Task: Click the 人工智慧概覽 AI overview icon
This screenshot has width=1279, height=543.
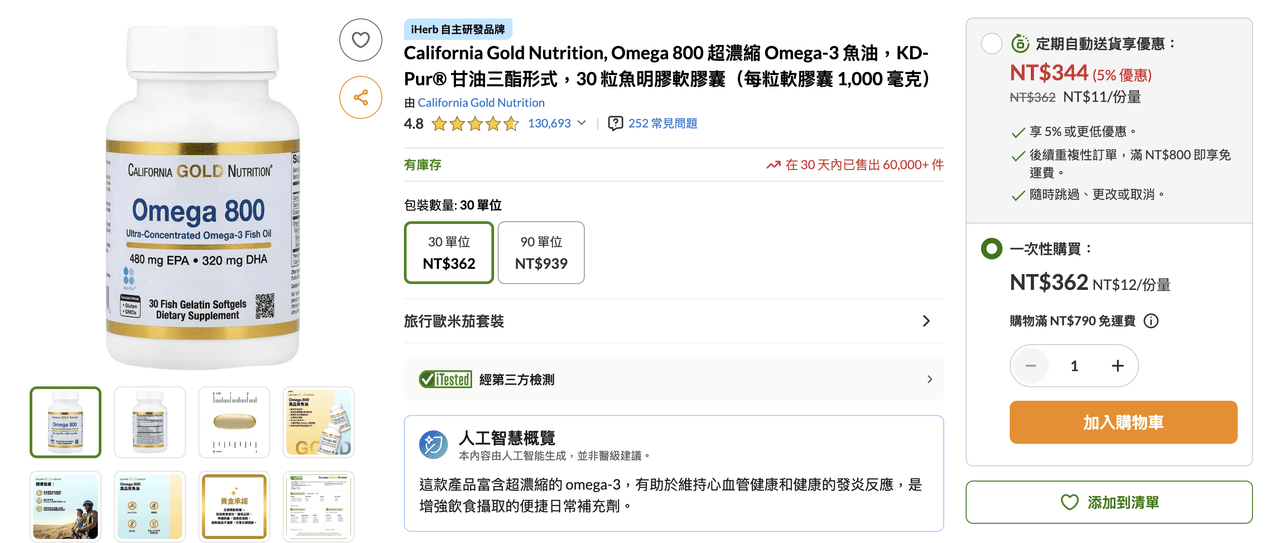Action: [433, 444]
